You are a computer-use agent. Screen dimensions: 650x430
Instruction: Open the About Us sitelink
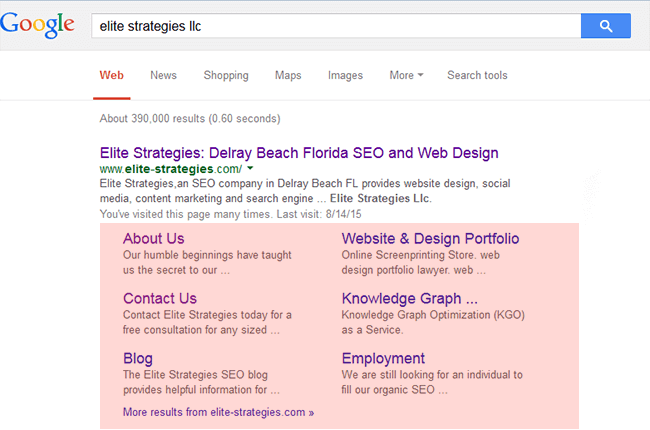click(x=153, y=238)
